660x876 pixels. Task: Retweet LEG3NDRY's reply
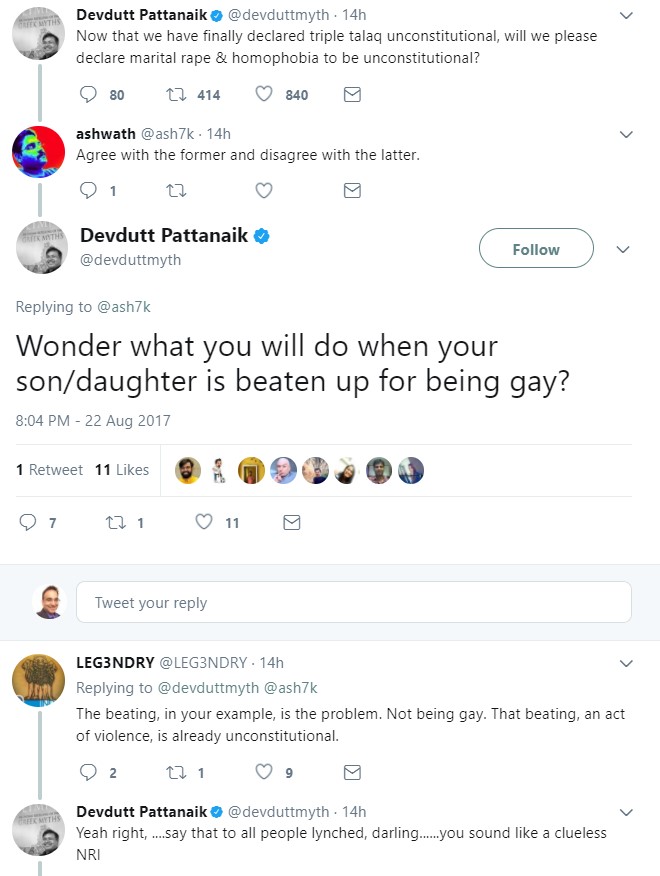pos(176,772)
